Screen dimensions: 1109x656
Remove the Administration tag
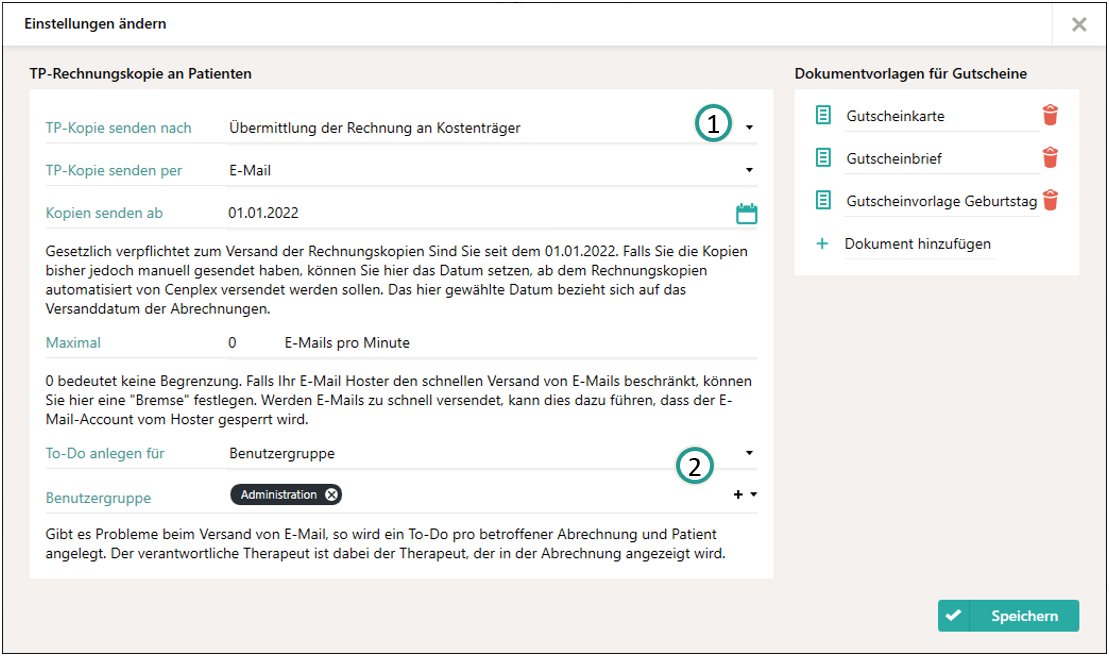click(331, 495)
